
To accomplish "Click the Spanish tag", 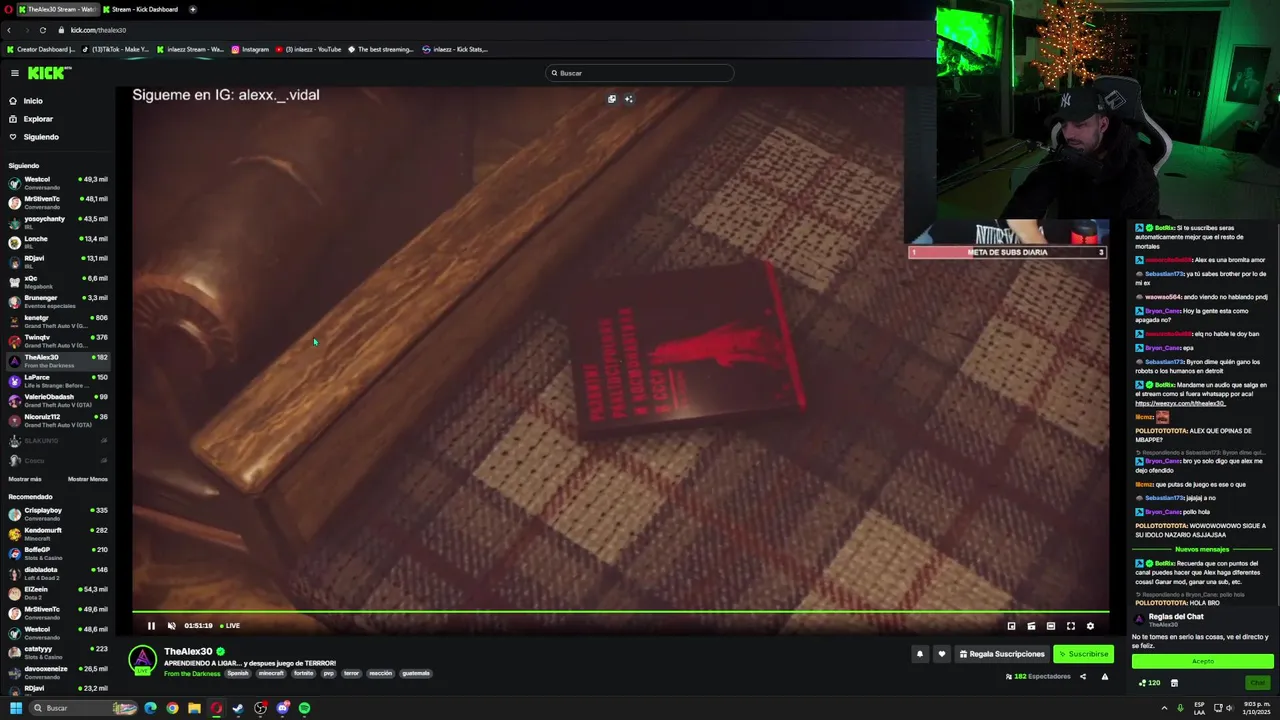I will pos(238,673).
